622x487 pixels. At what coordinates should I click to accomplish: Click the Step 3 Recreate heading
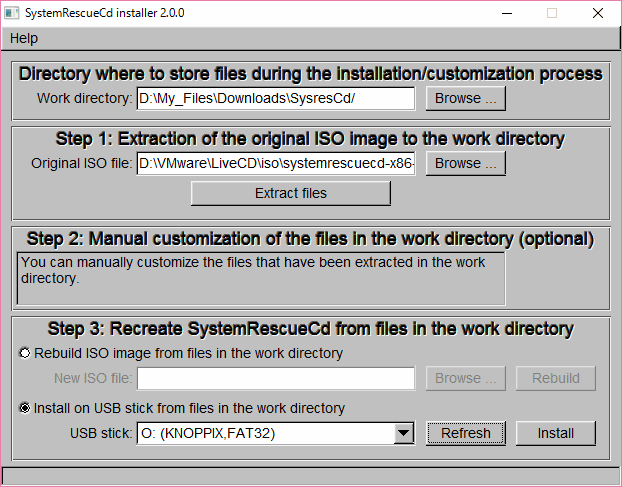click(x=311, y=329)
